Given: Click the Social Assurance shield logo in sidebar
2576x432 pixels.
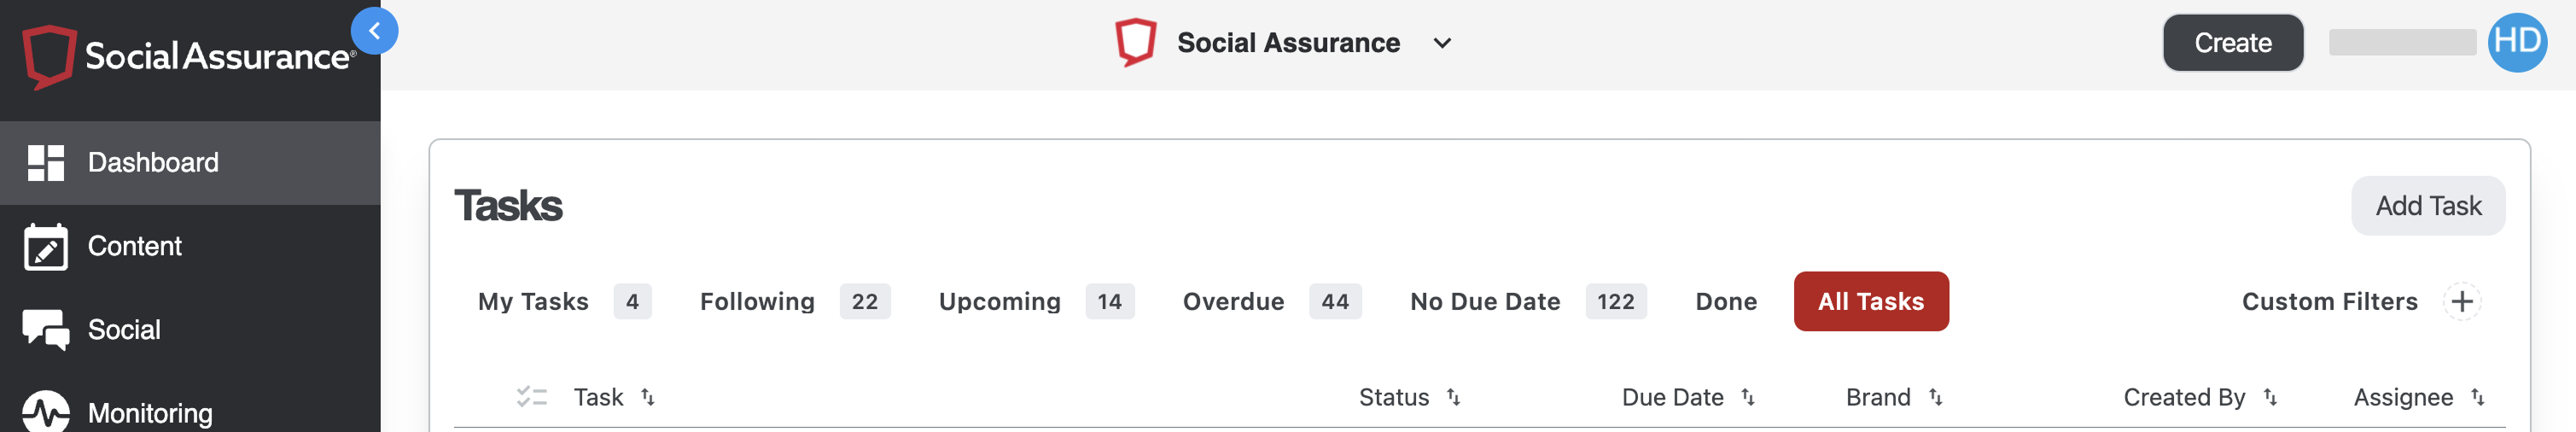Looking at the screenshot, I should pyautogui.click(x=49, y=56).
